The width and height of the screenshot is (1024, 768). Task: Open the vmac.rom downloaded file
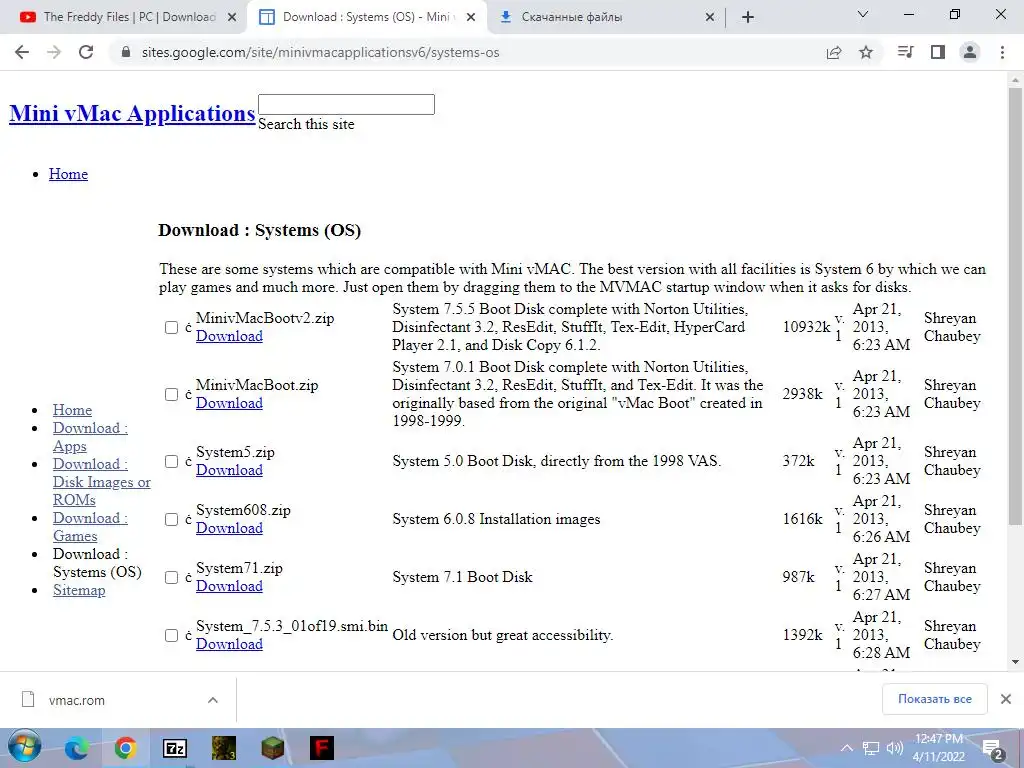click(76, 700)
